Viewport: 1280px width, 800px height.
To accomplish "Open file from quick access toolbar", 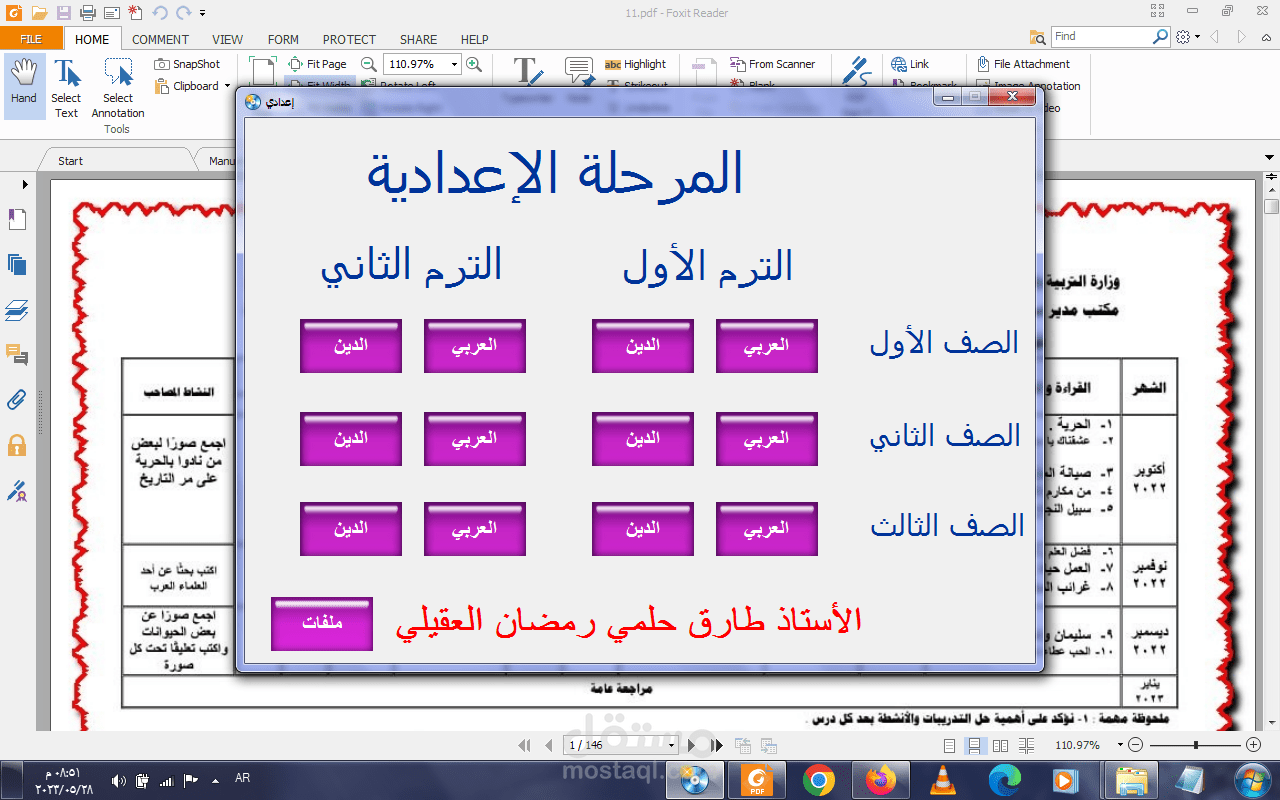I will click(x=39, y=13).
